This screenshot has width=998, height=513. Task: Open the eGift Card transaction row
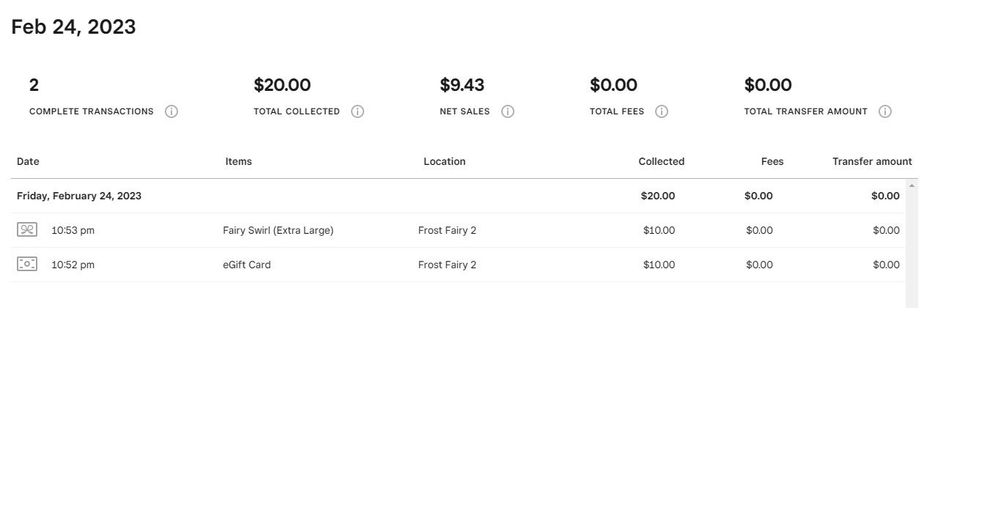click(x=247, y=265)
